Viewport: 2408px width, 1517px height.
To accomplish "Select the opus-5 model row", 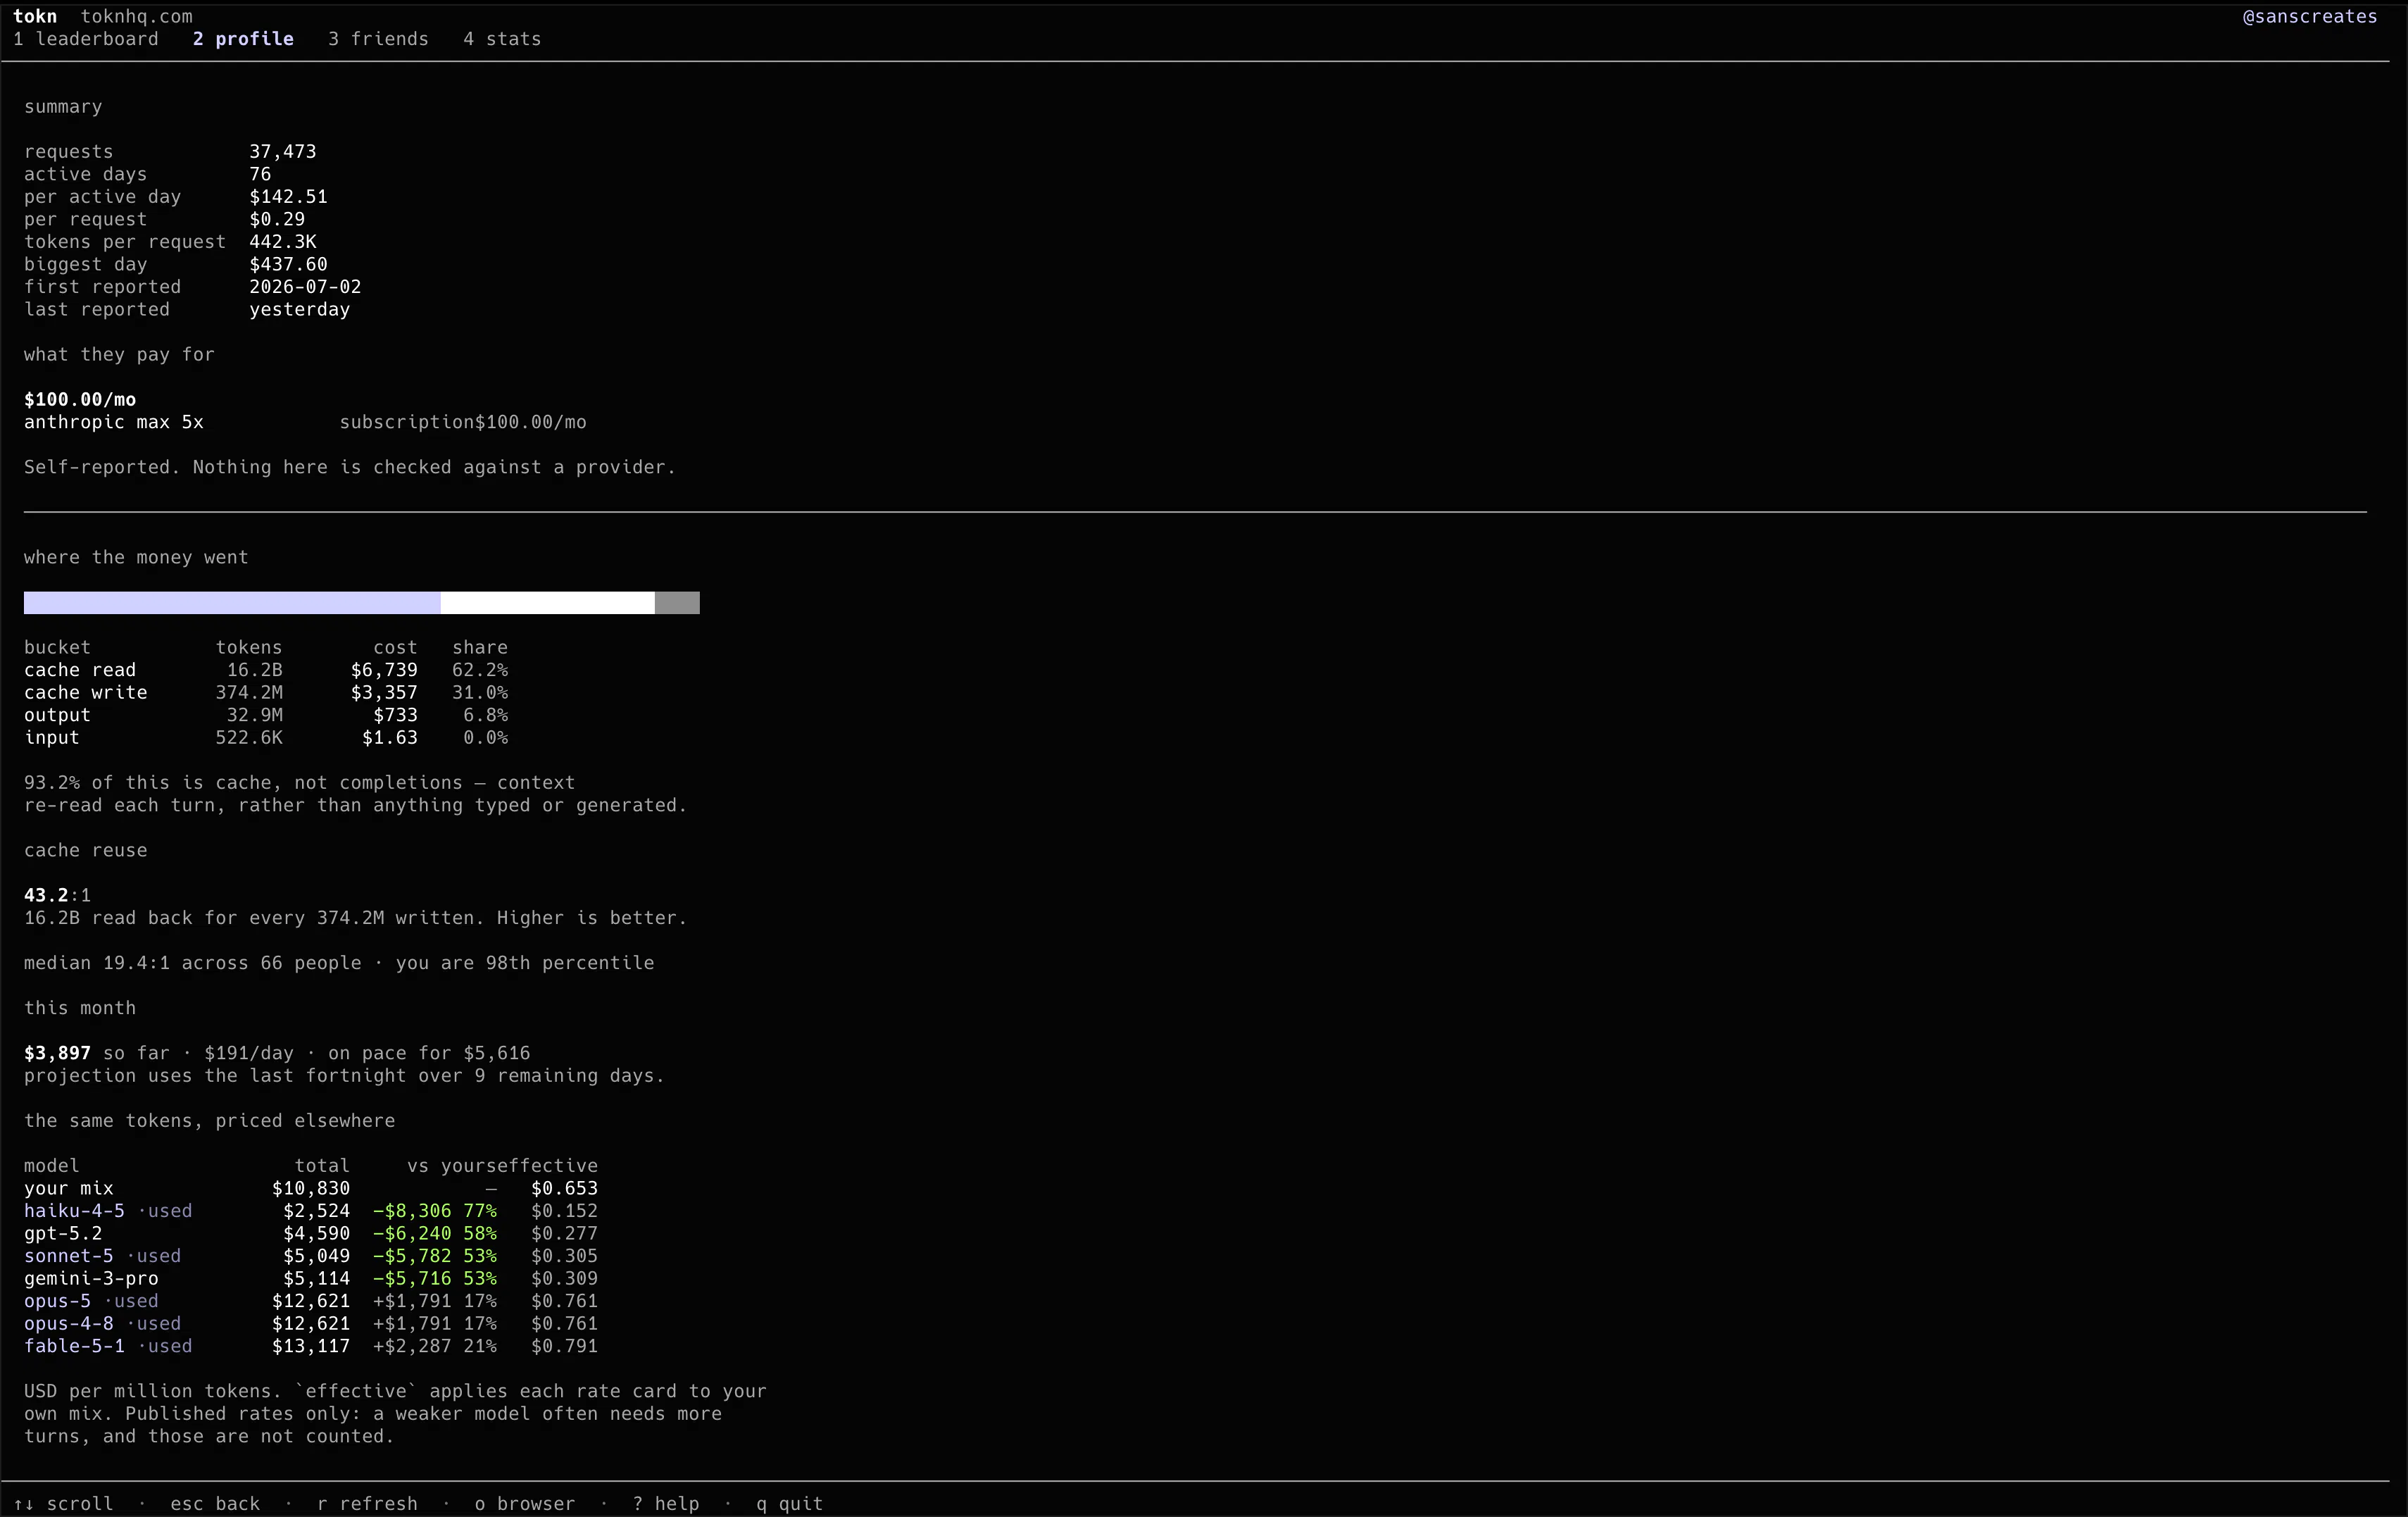I will click(x=311, y=1301).
